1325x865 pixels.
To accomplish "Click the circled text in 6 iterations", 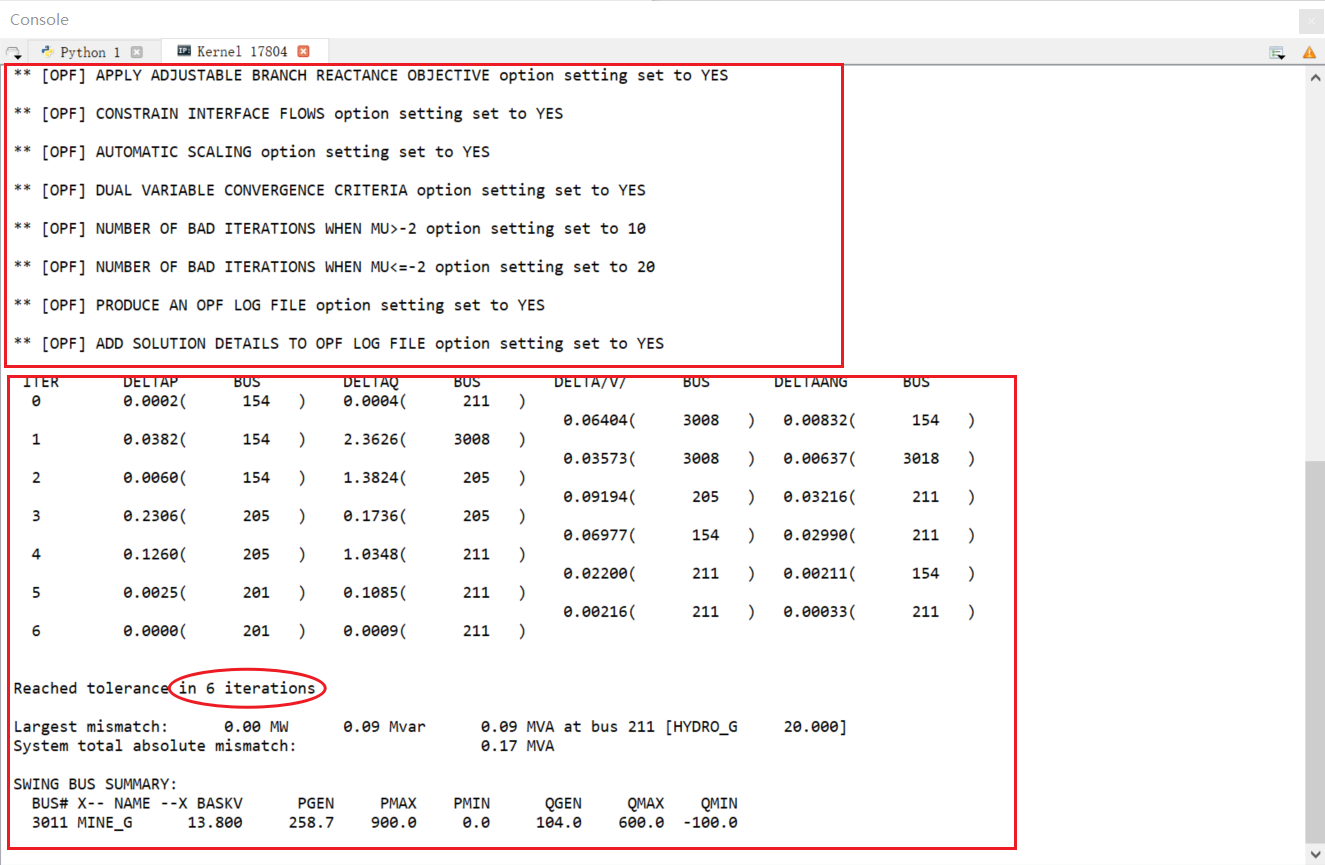I will pos(248,688).
